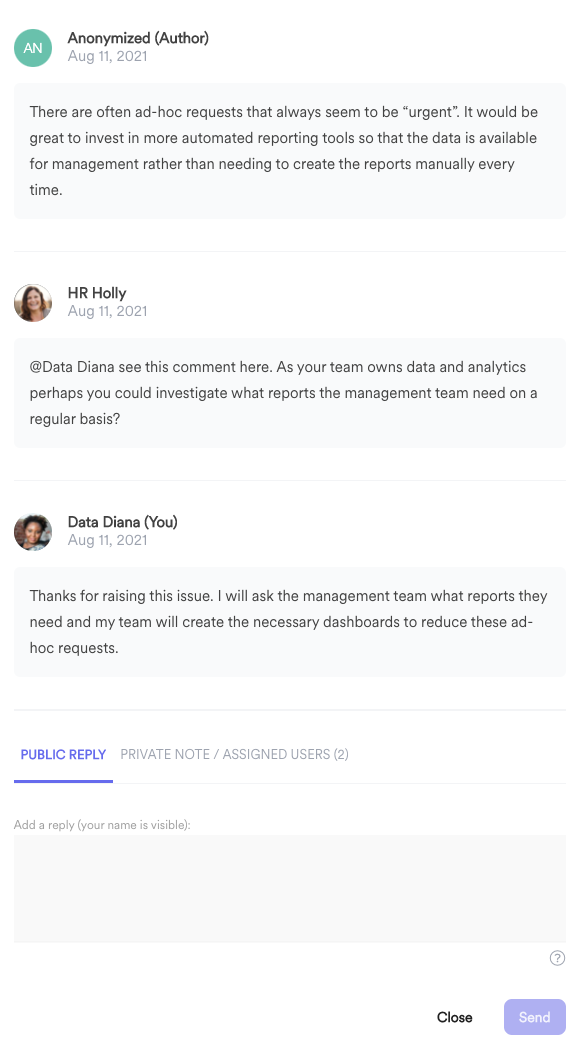
Task: Click the date under Anonymized (Author)
Action: tap(107, 57)
